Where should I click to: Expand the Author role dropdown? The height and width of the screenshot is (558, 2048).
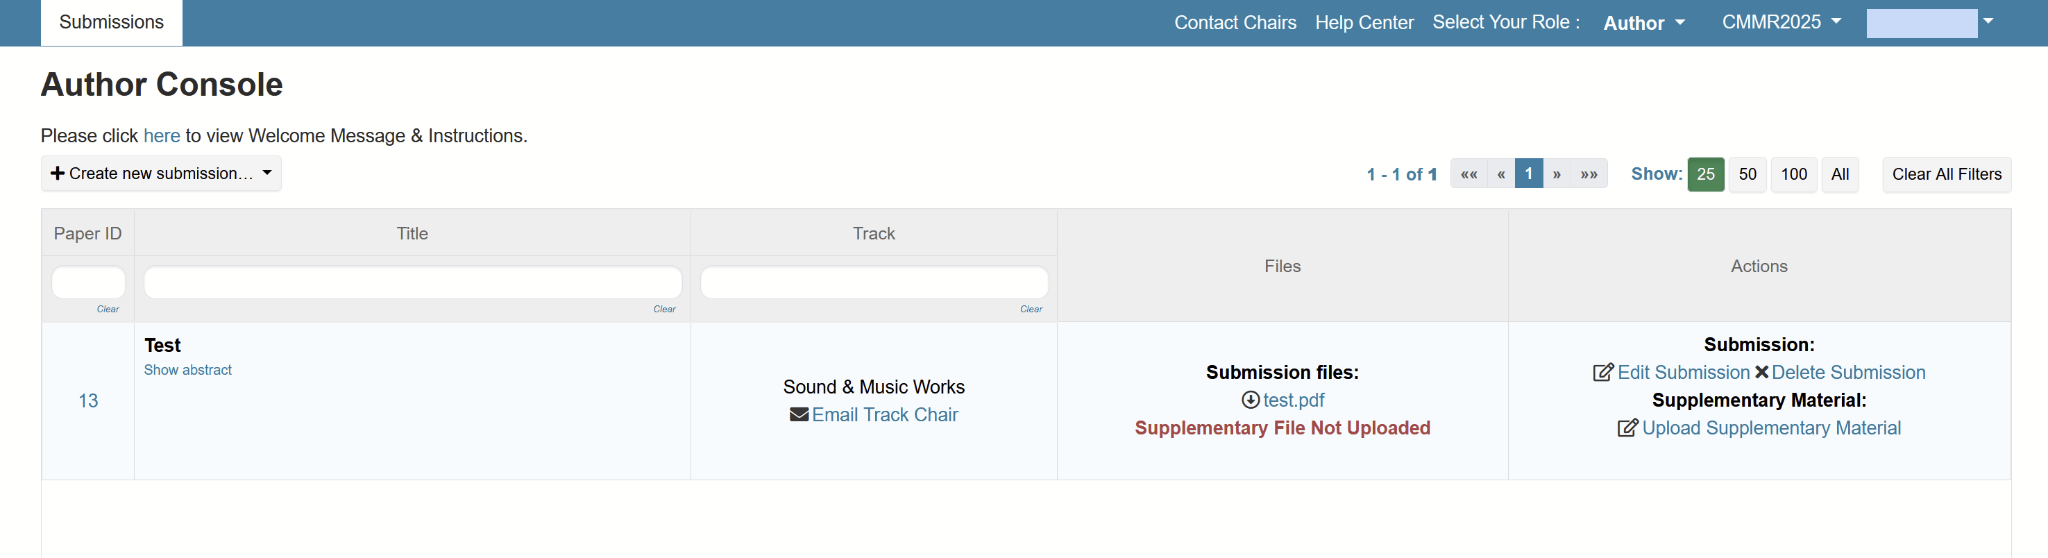click(x=1644, y=23)
